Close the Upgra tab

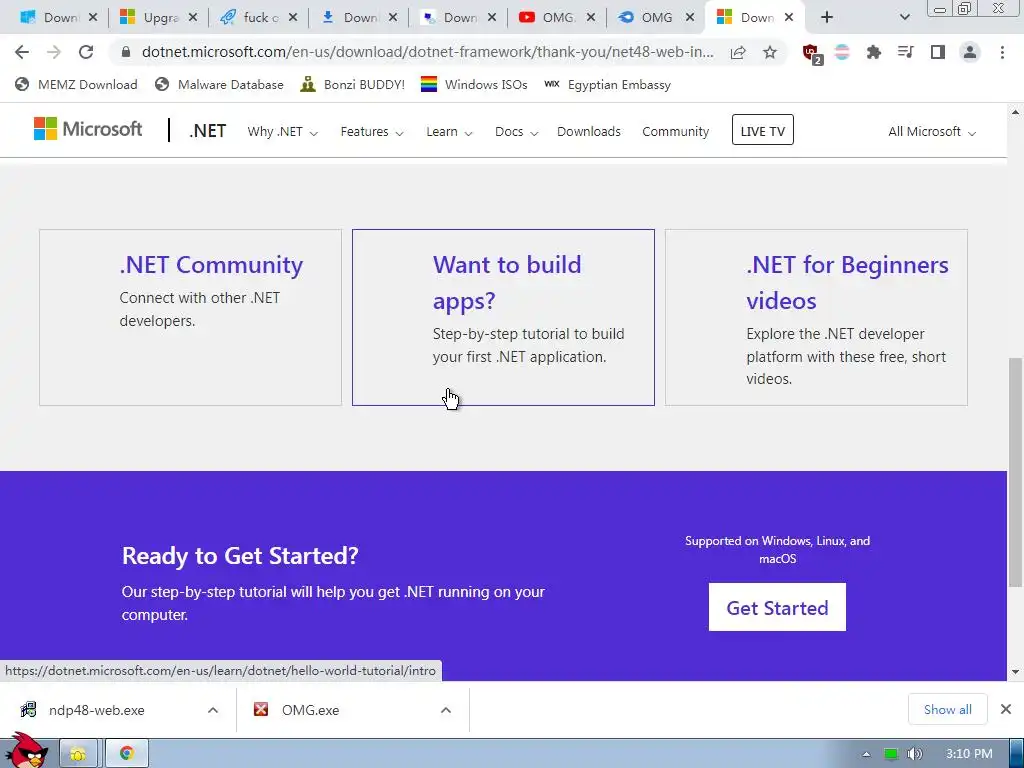[x=193, y=18]
